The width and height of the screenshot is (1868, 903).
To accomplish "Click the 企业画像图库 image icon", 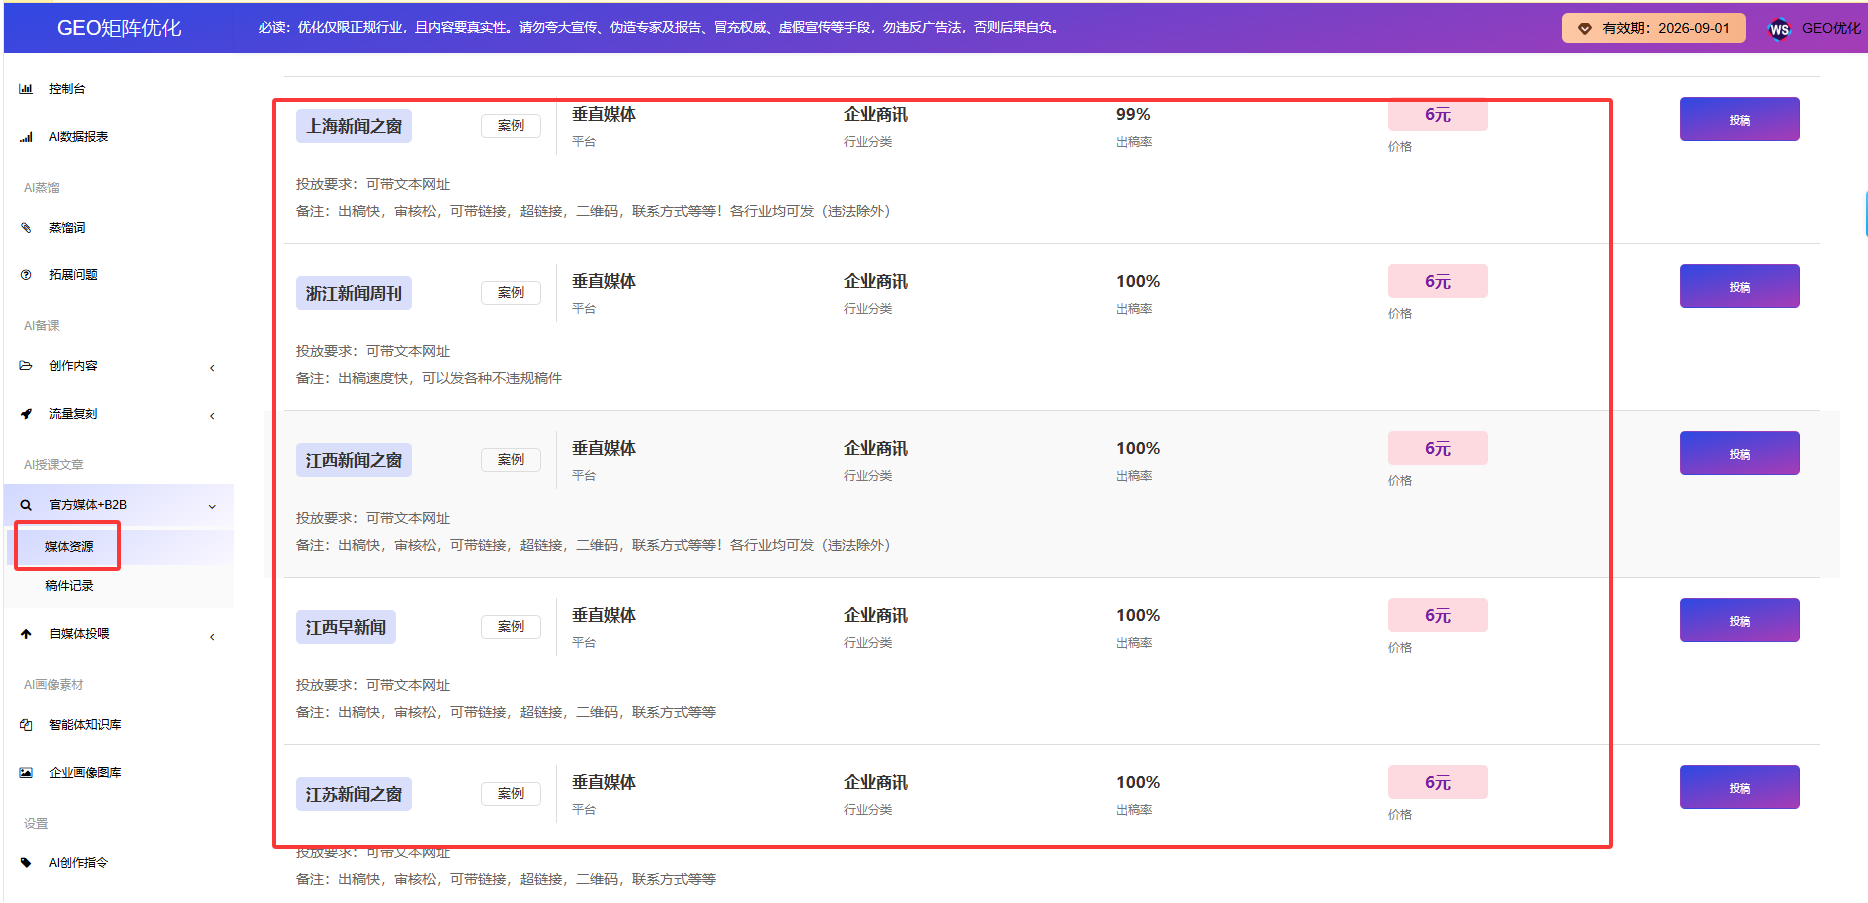I will pos(26,773).
